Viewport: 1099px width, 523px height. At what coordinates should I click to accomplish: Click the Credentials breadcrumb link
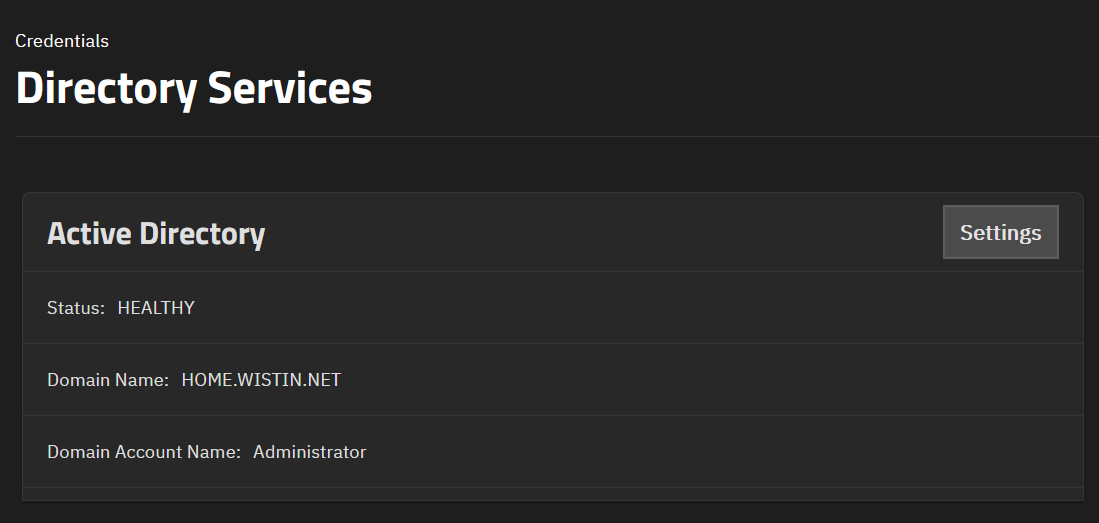coord(62,41)
